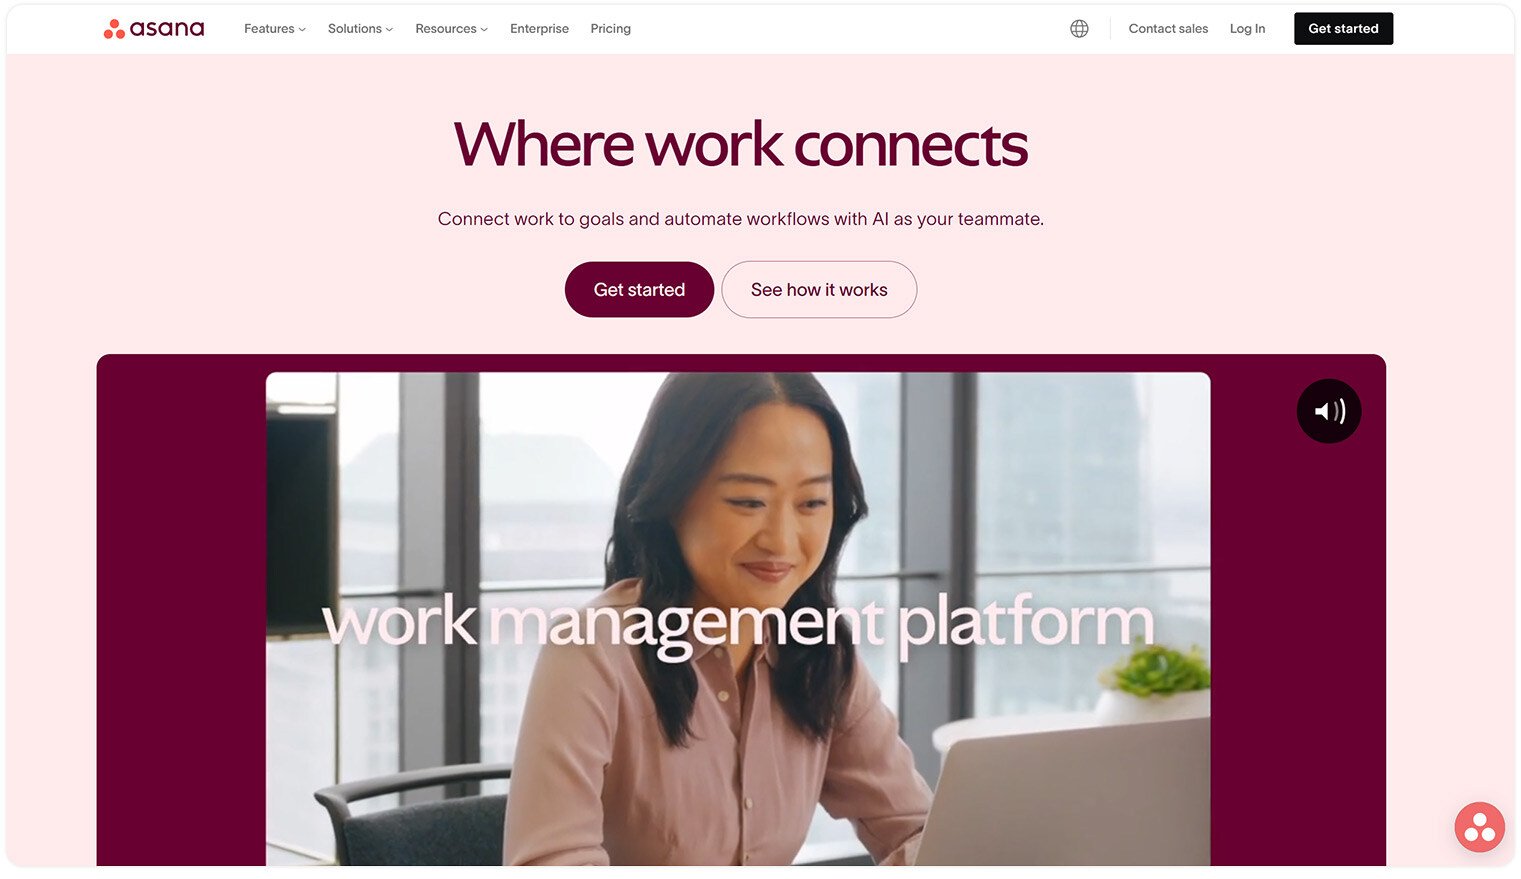Click the Contact sales link
This screenshot has height=879, width=1521.
click(1168, 29)
